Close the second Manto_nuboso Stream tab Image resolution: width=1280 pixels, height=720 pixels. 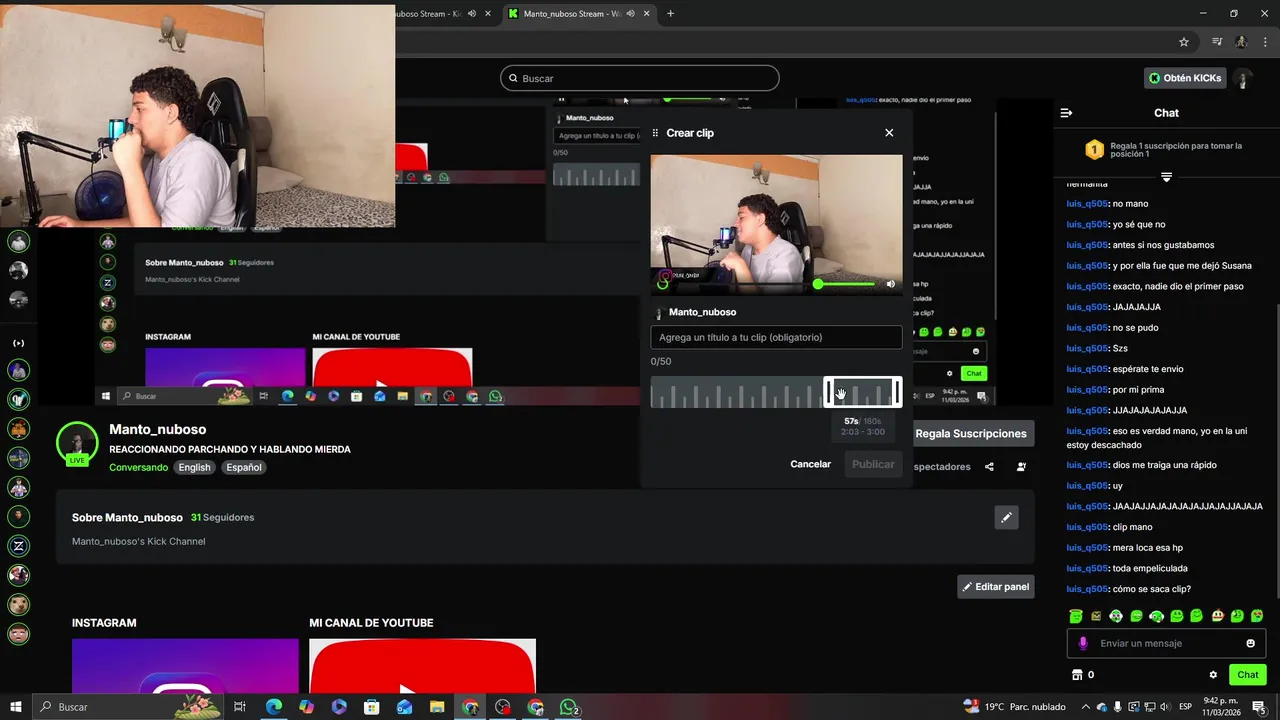coord(647,14)
